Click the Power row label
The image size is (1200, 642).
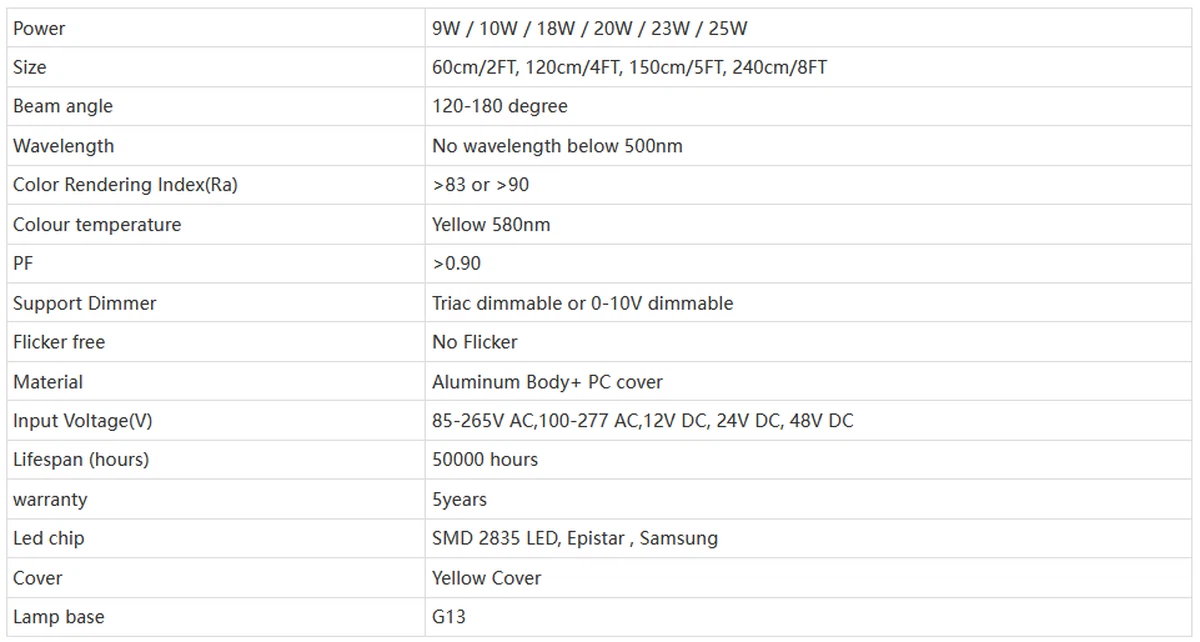(x=39, y=28)
